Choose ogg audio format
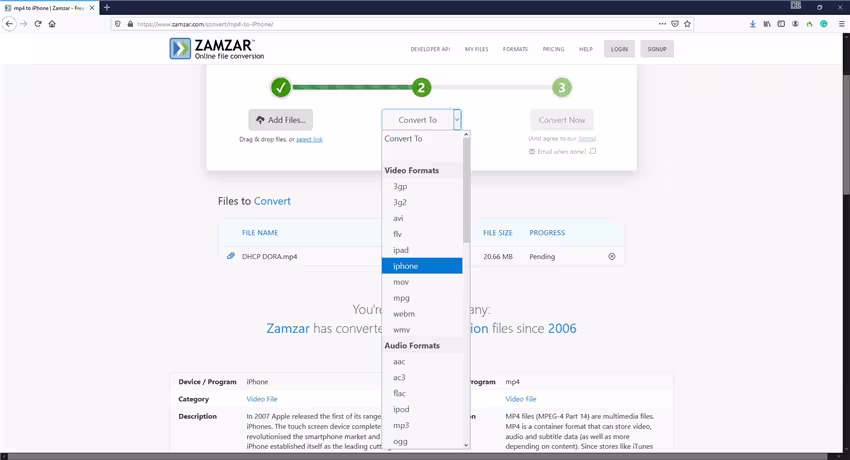This screenshot has height=460, width=850. [422, 441]
